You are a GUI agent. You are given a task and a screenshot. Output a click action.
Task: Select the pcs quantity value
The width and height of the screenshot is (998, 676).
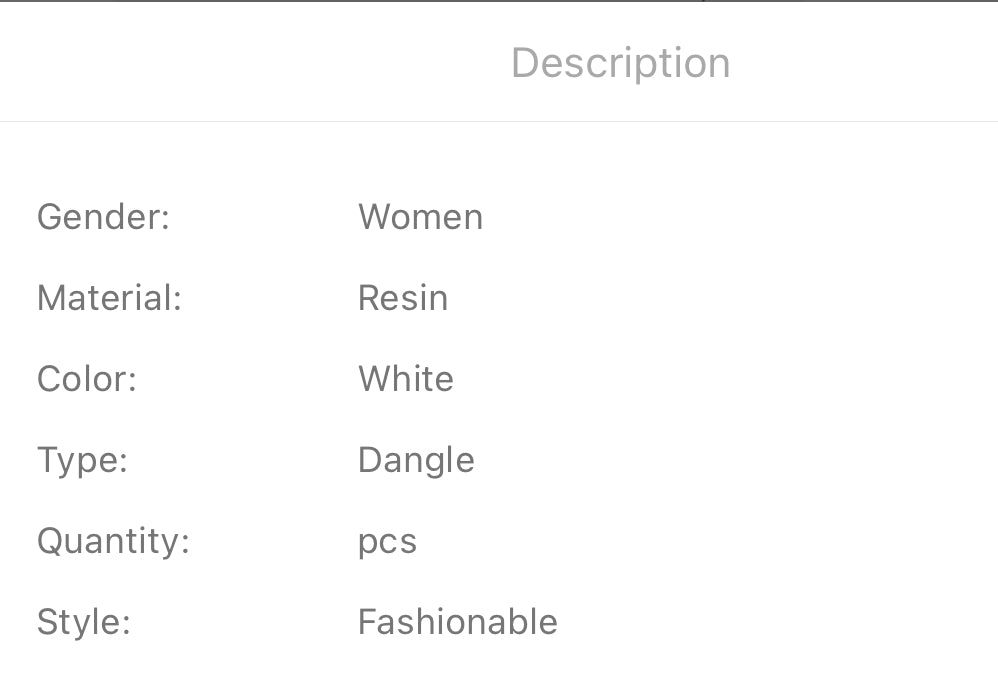[x=387, y=541]
